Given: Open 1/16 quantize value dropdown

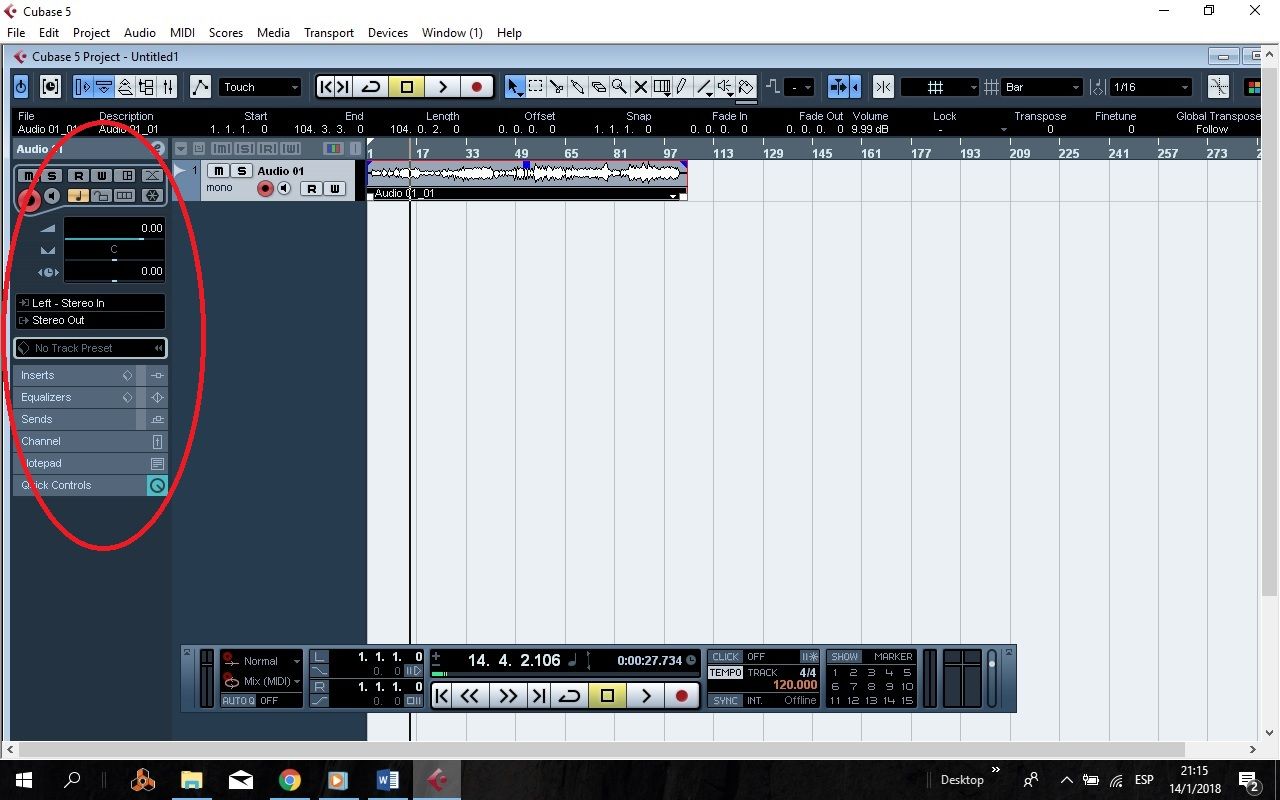Looking at the screenshot, I should point(1151,87).
